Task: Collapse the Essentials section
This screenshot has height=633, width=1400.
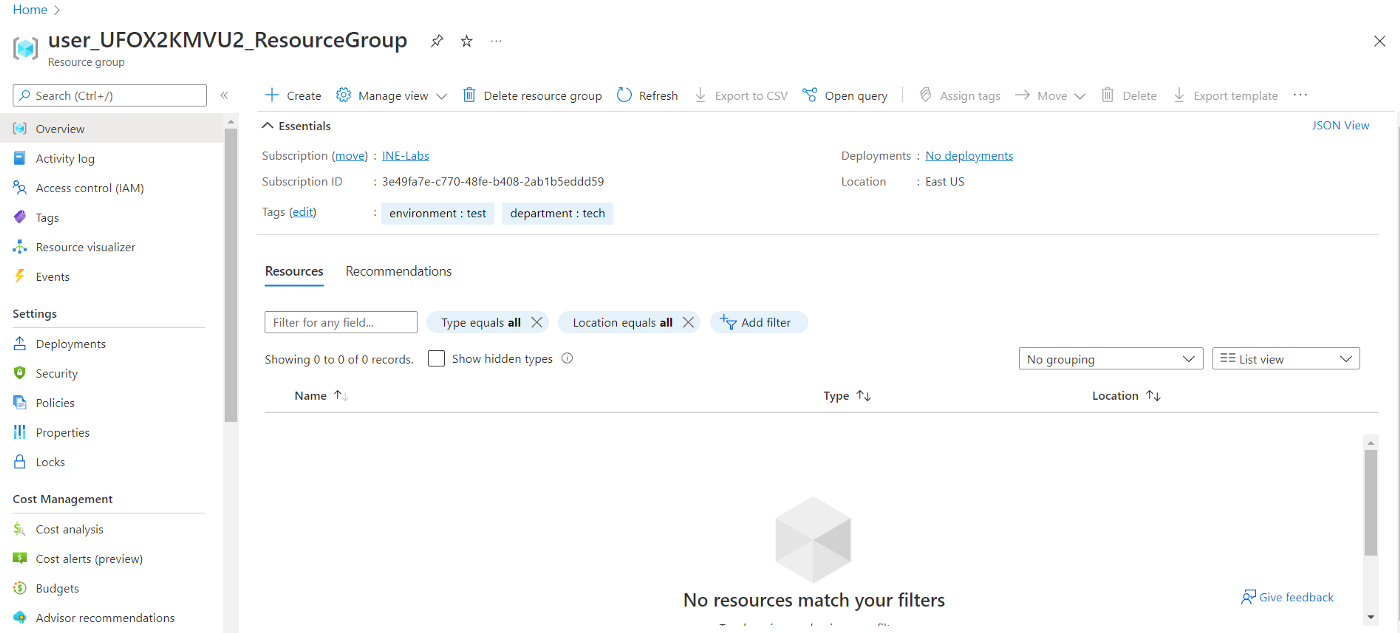Action: [x=267, y=125]
